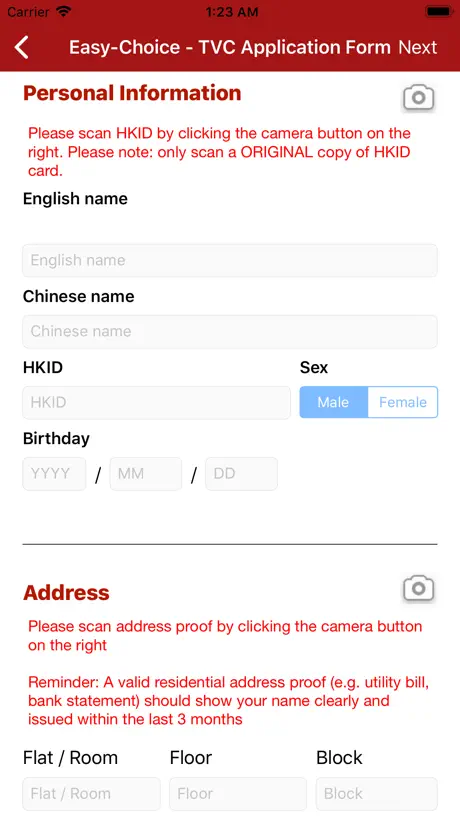Tap the Wi-Fi status icon
Viewport: 460px width, 818px height.
pos(64,12)
